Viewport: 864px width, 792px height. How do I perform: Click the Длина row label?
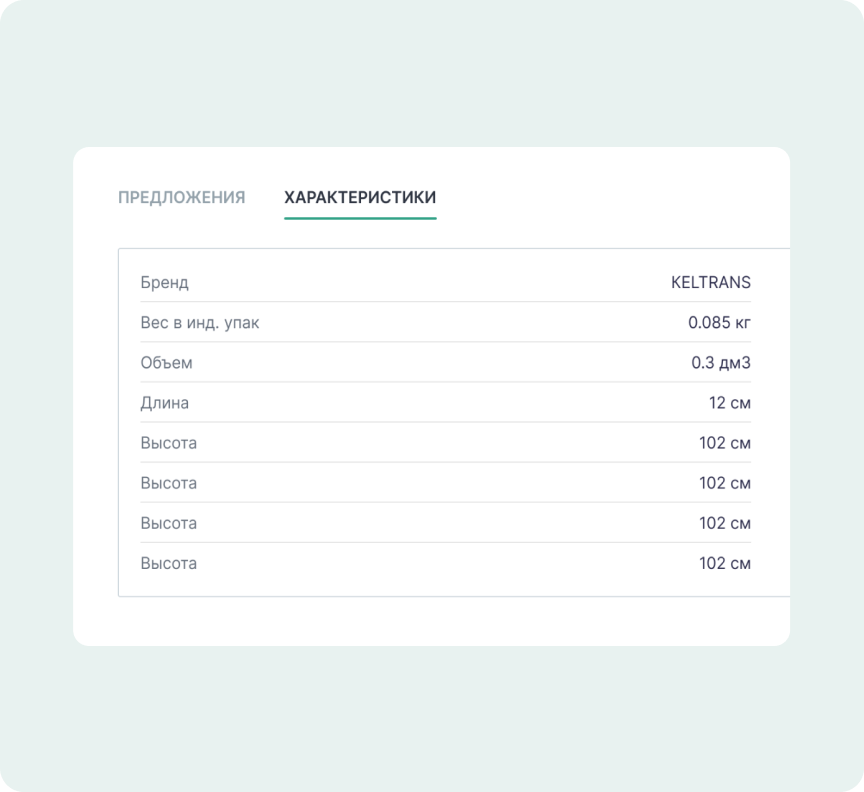165,403
